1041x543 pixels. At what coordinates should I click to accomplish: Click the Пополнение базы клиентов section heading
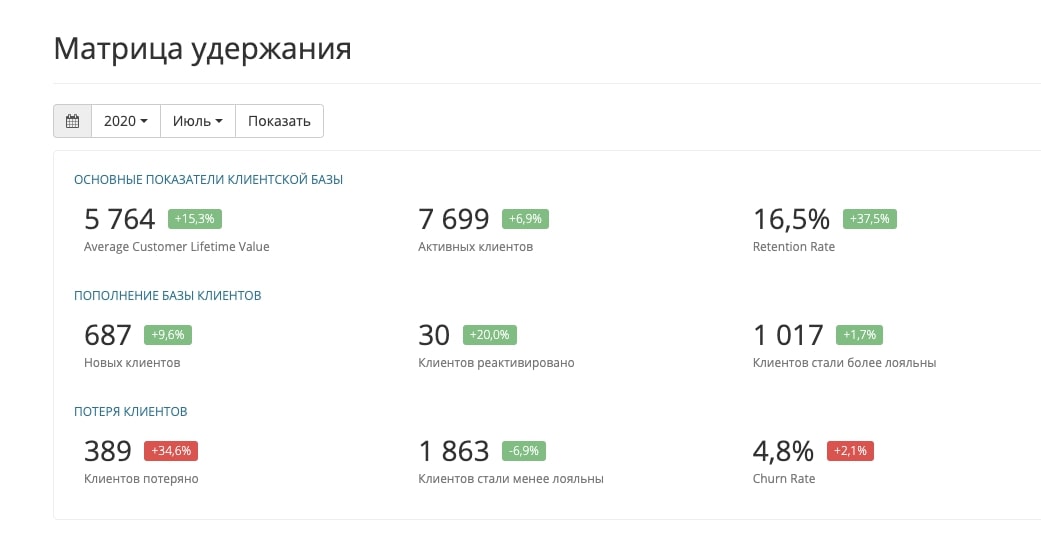(x=168, y=296)
